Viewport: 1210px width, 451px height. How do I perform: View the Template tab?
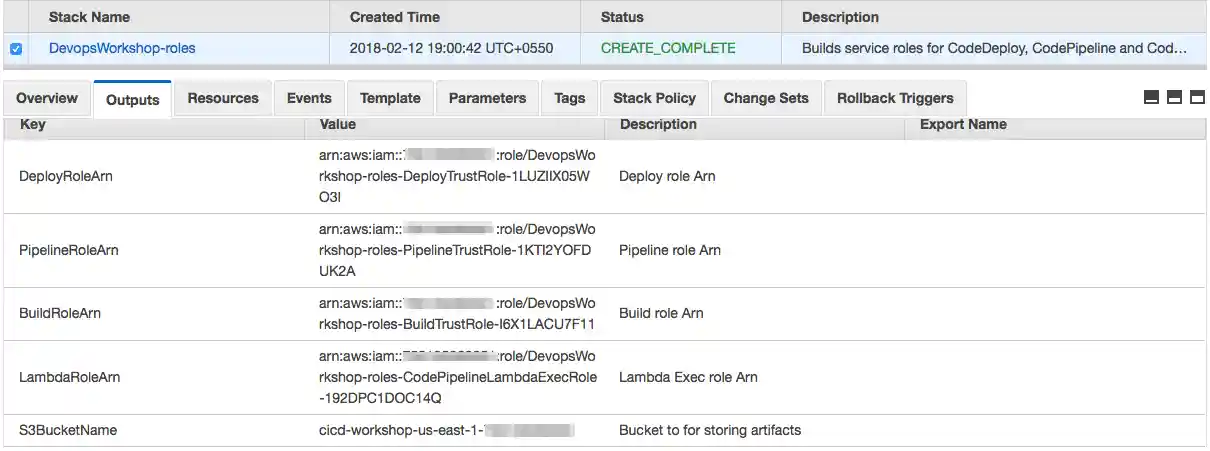(x=390, y=98)
